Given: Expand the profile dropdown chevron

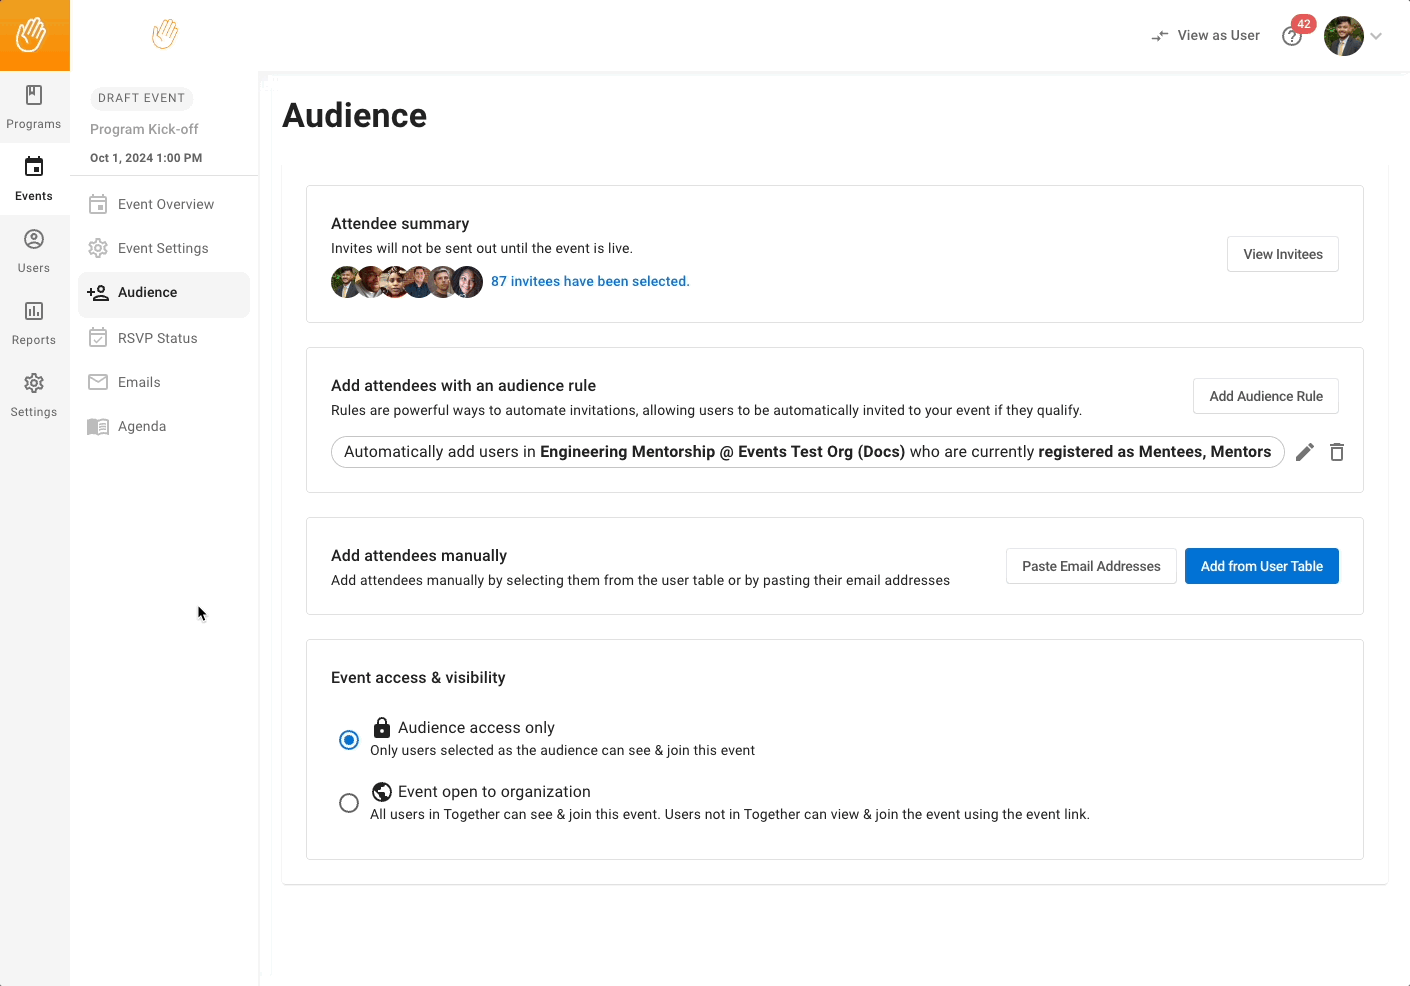Looking at the screenshot, I should [x=1376, y=36].
